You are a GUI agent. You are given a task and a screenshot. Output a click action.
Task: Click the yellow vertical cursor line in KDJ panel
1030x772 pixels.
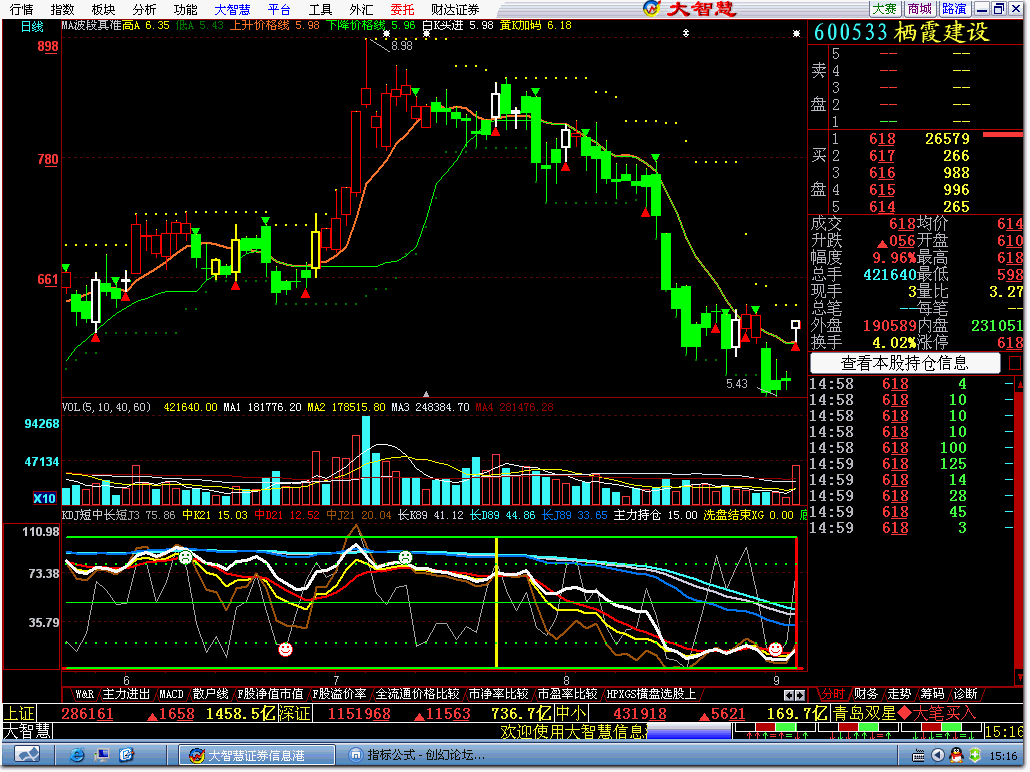coord(497,602)
